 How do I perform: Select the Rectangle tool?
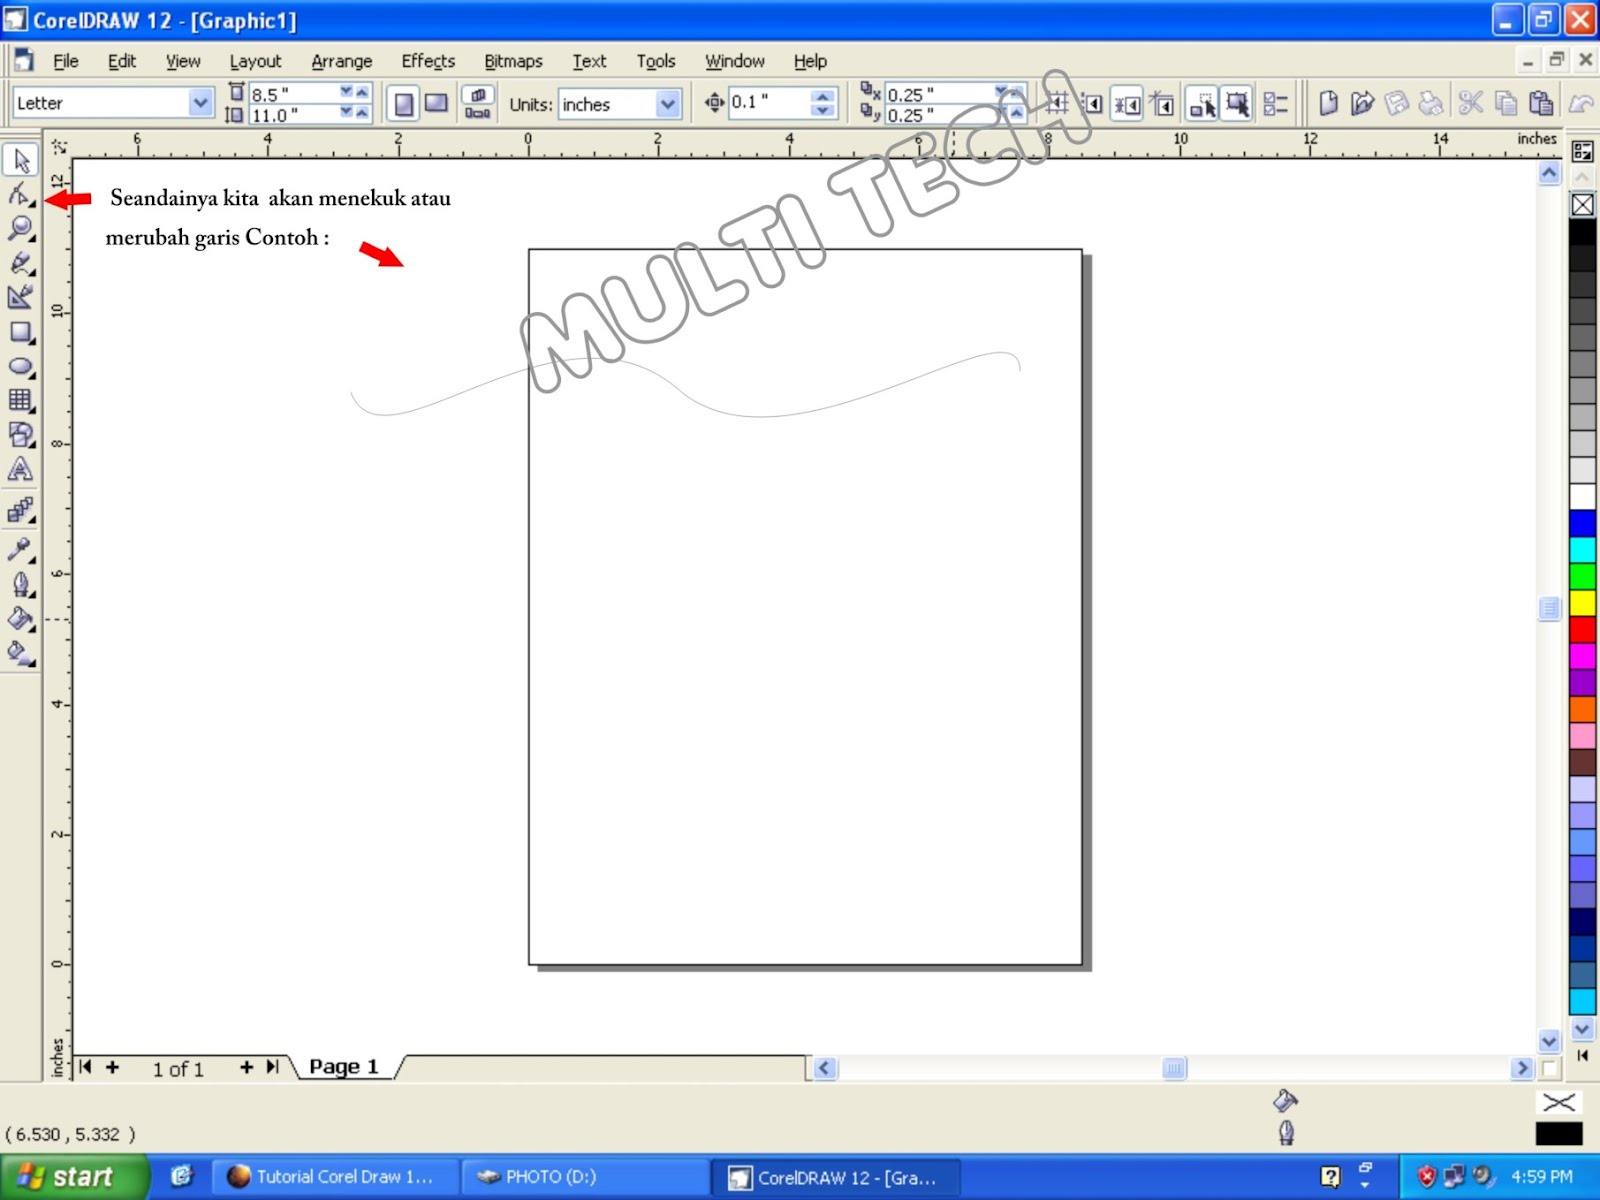[20, 332]
